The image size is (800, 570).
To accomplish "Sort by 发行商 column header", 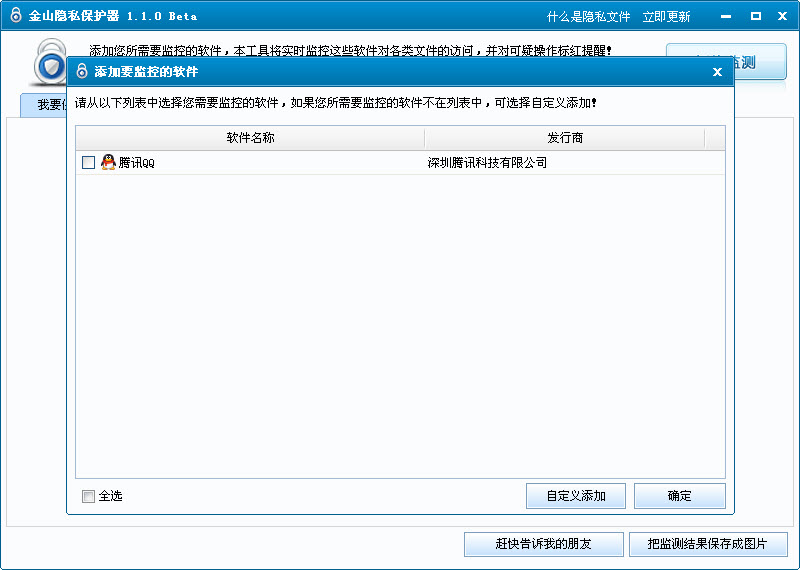I will [x=565, y=138].
